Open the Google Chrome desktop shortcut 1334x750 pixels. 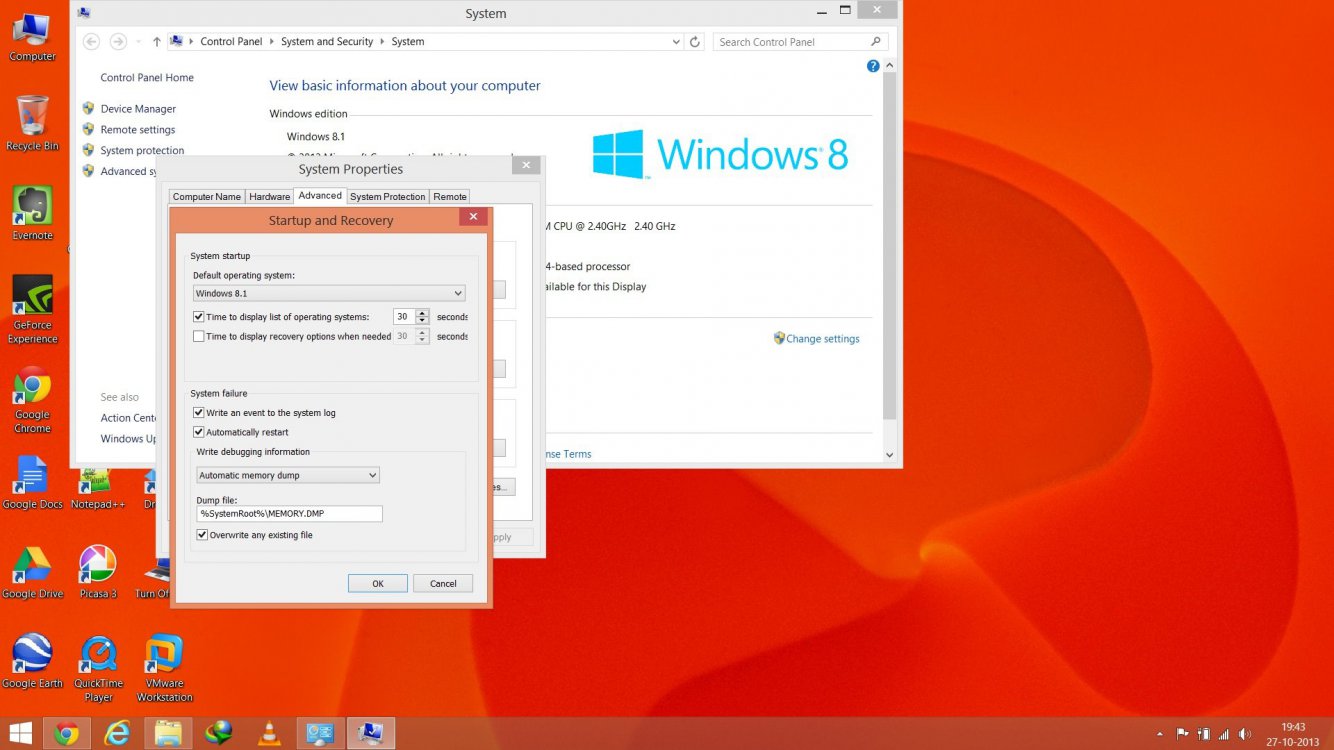[32, 399]
